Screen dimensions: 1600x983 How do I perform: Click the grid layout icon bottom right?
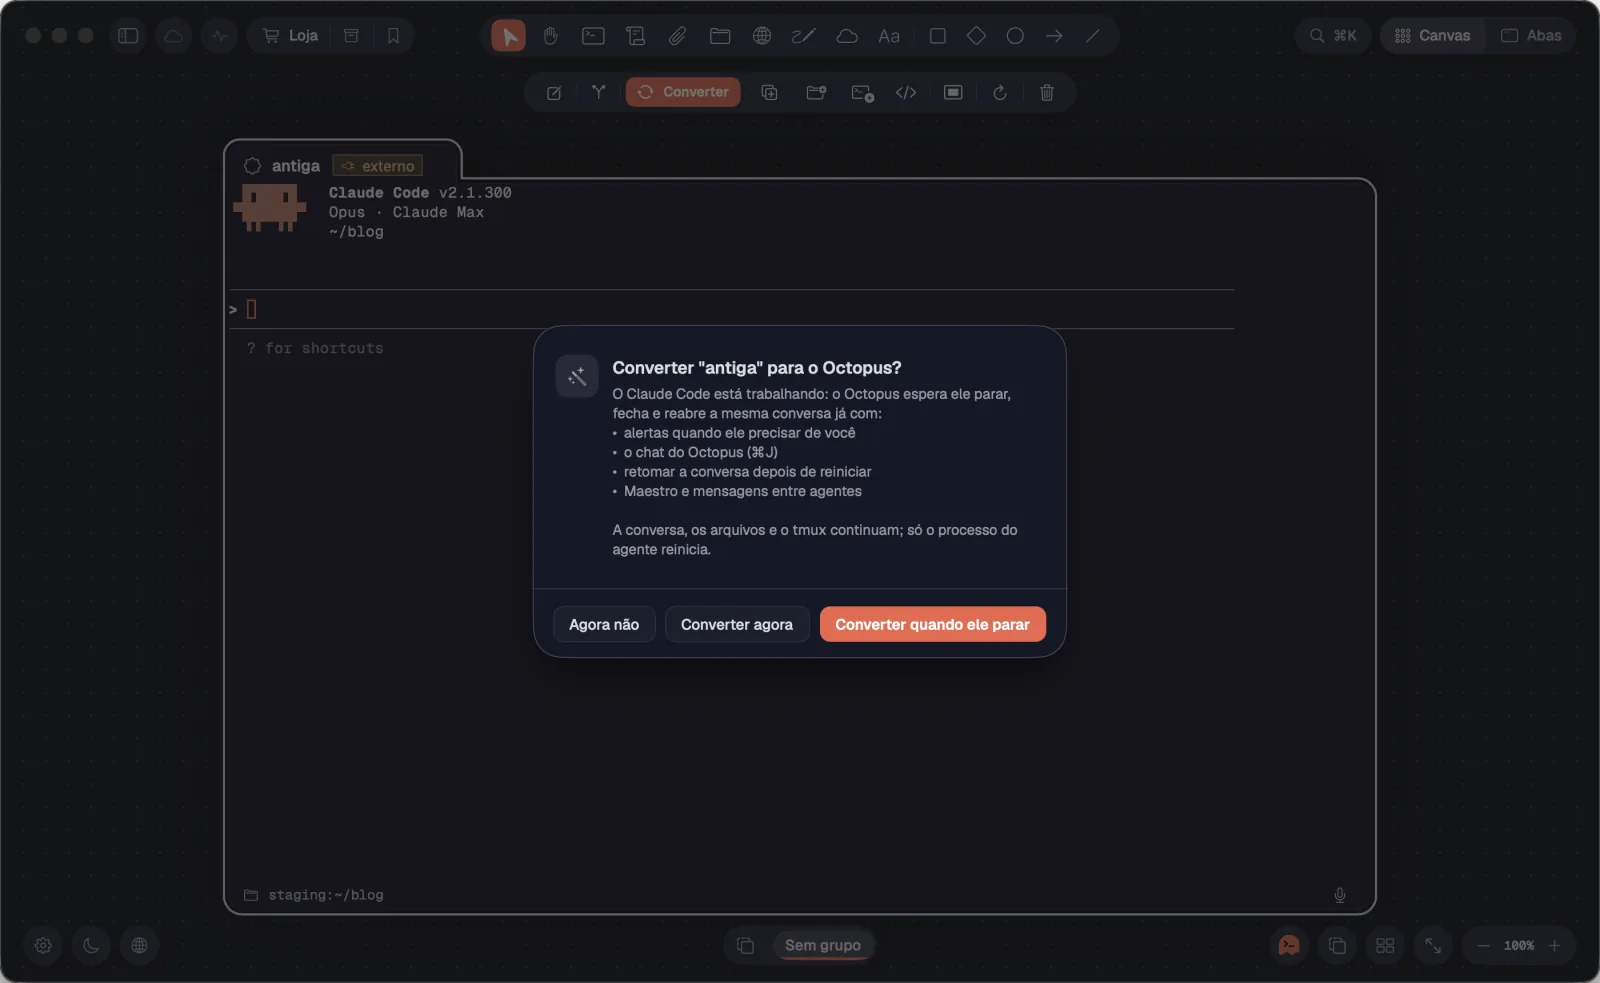(1385, 945)
